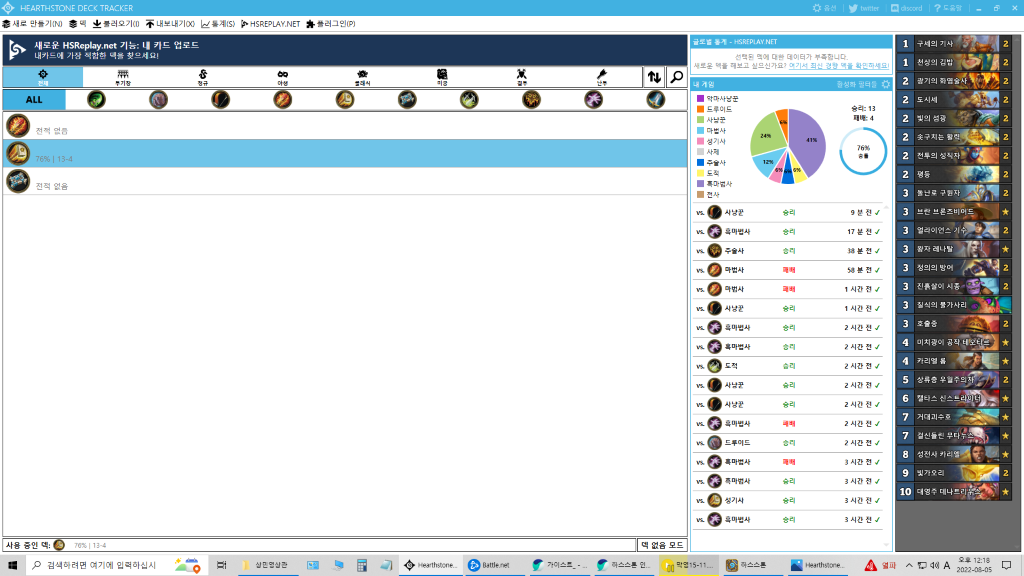Open game row vs 도적
The image size is (1024, 576).
coord(788,366)
